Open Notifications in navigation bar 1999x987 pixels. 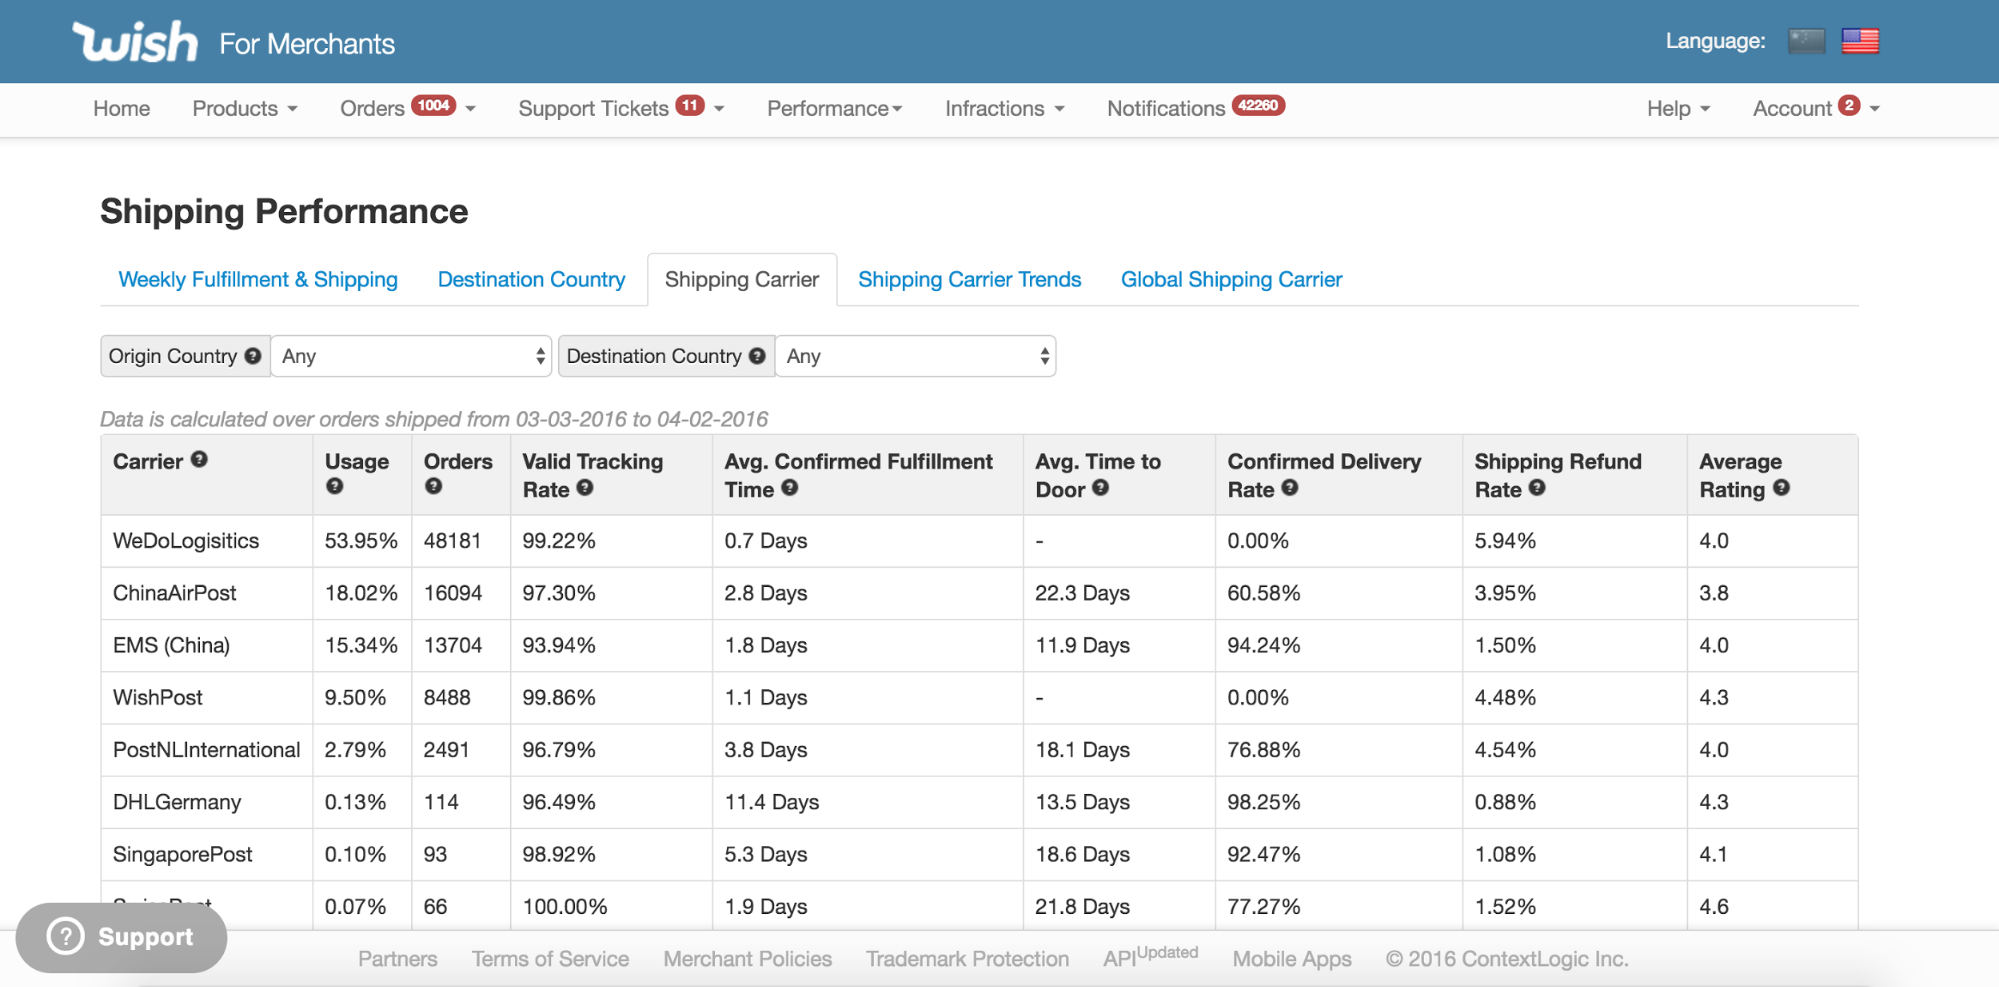1166,108
